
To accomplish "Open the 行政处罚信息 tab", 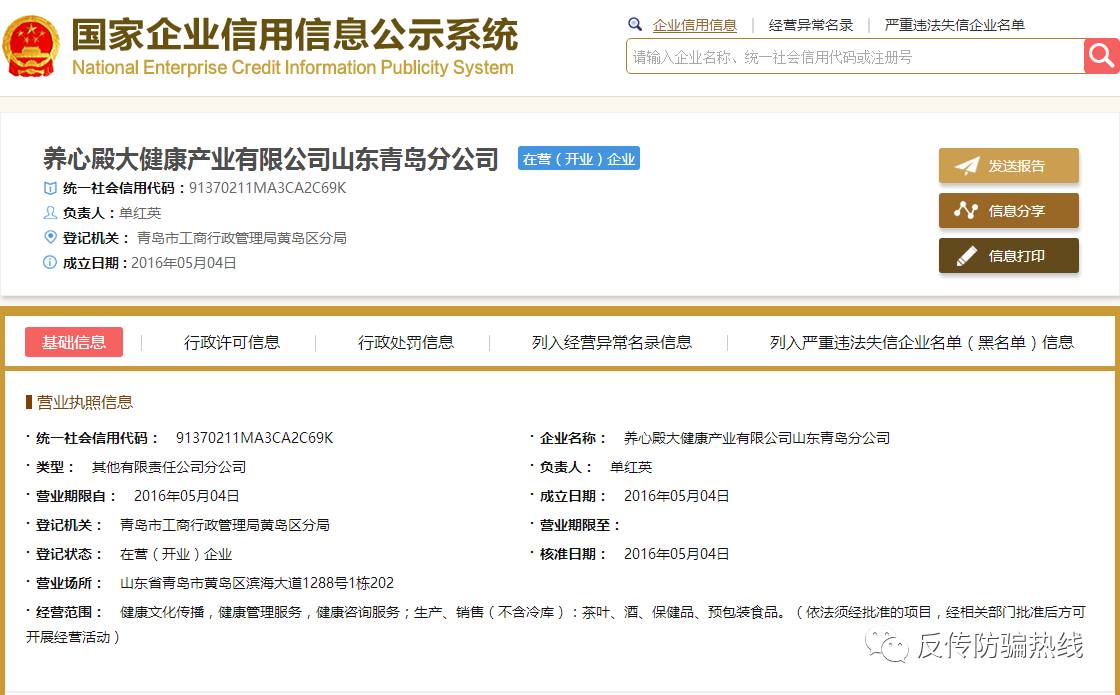I will click(406, 342).
